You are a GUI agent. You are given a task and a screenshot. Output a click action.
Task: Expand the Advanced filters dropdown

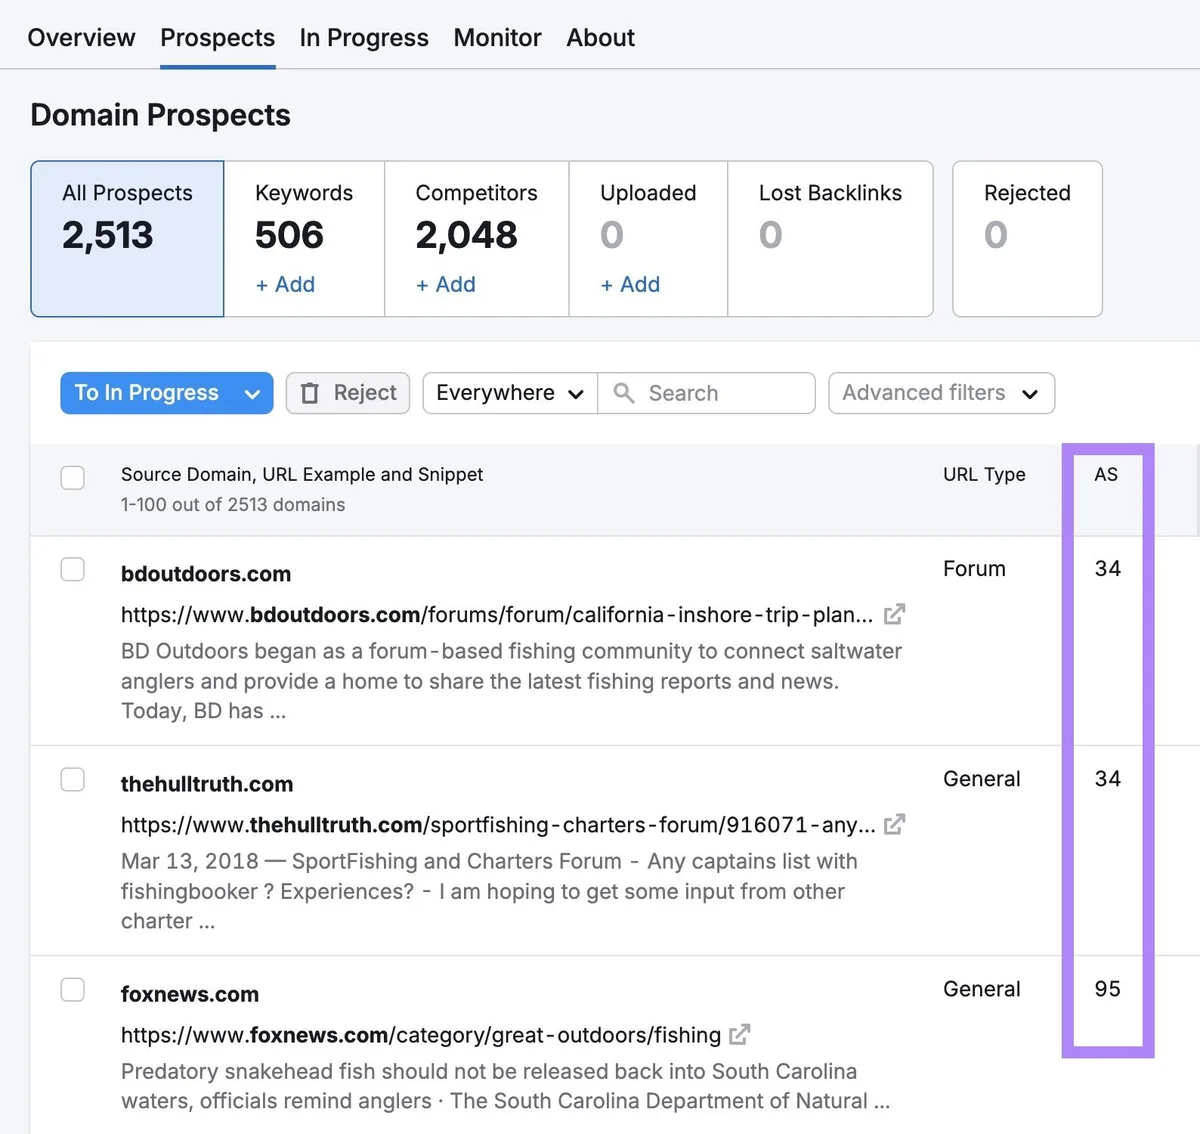941,393
